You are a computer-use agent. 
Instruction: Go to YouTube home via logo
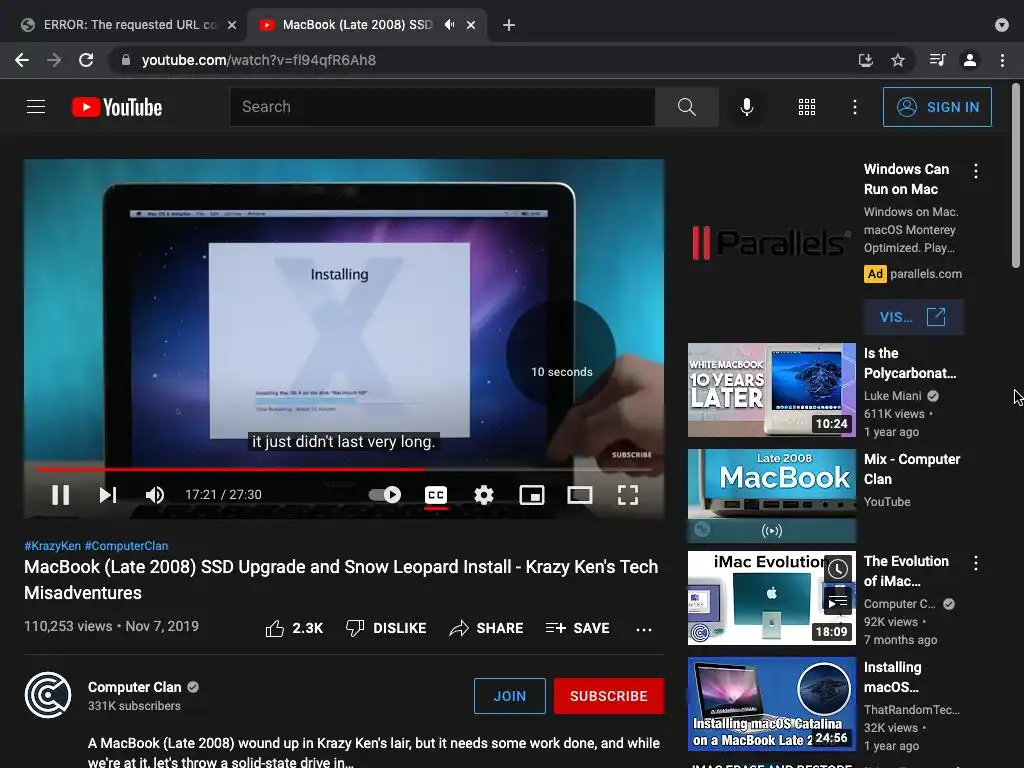point(117,107)
